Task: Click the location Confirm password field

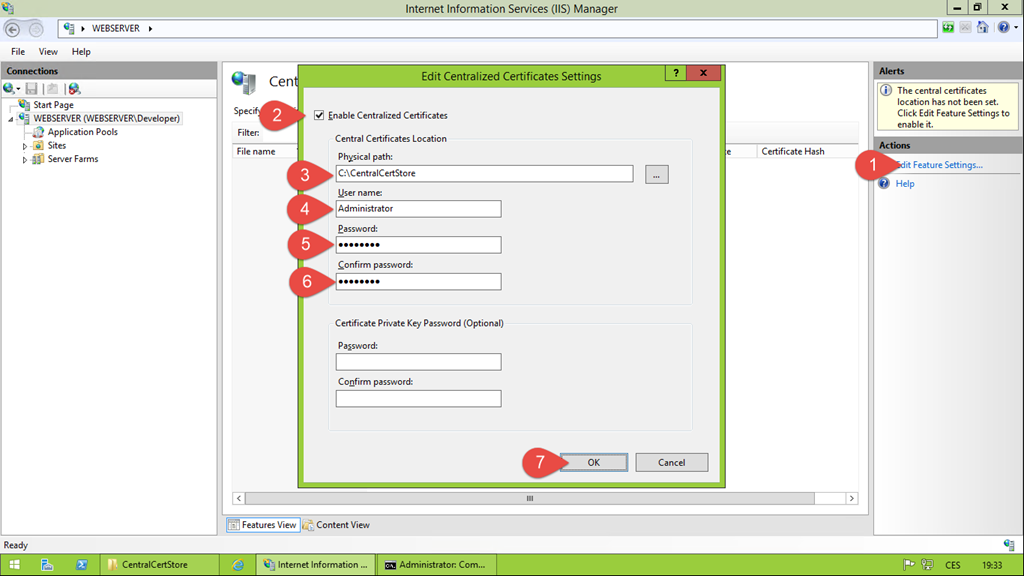Action: tap(418, 281)
